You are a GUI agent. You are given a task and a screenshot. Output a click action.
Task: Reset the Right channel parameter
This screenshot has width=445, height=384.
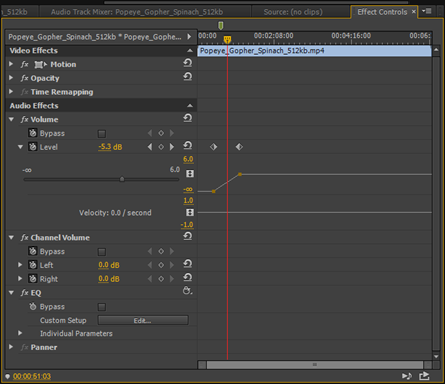pyautogui.click(x=188, y=278)
